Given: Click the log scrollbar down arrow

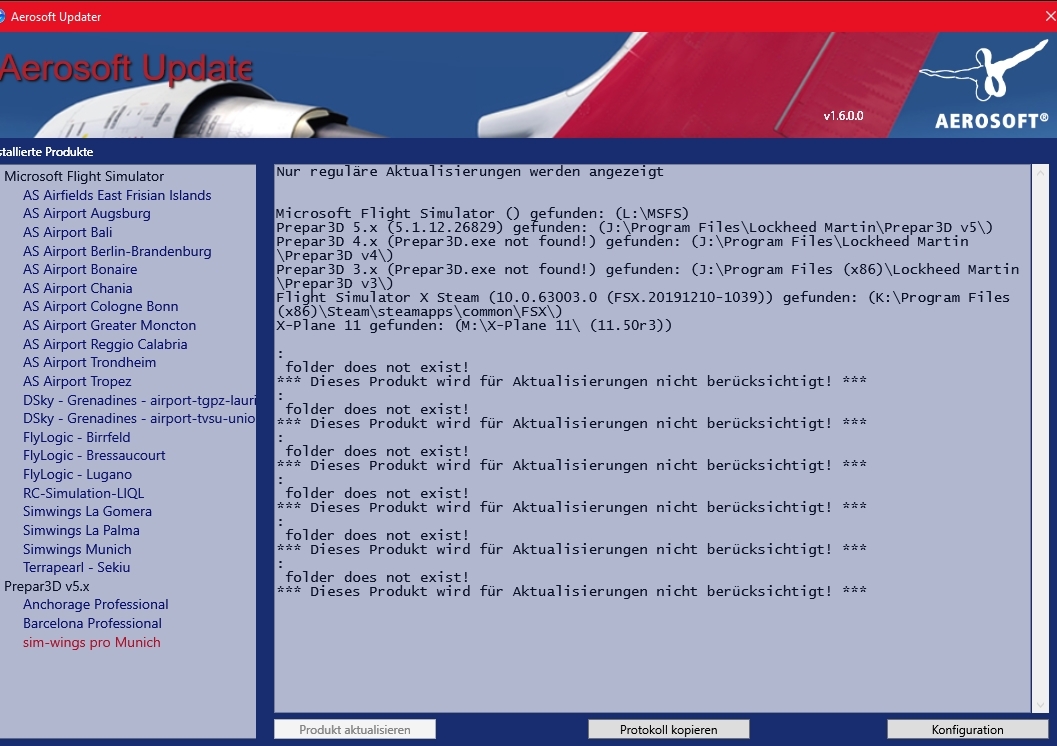Looking at the screenshot, I should [x=1040, y=704].
